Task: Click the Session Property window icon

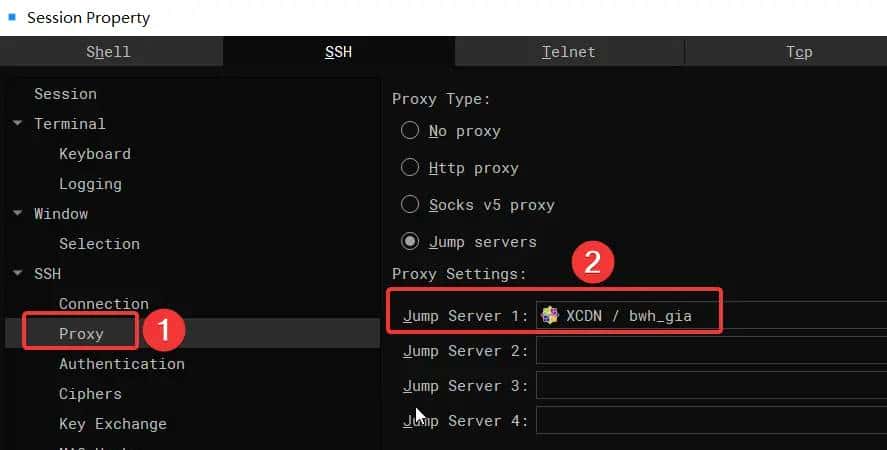Action: pos(12,17)
